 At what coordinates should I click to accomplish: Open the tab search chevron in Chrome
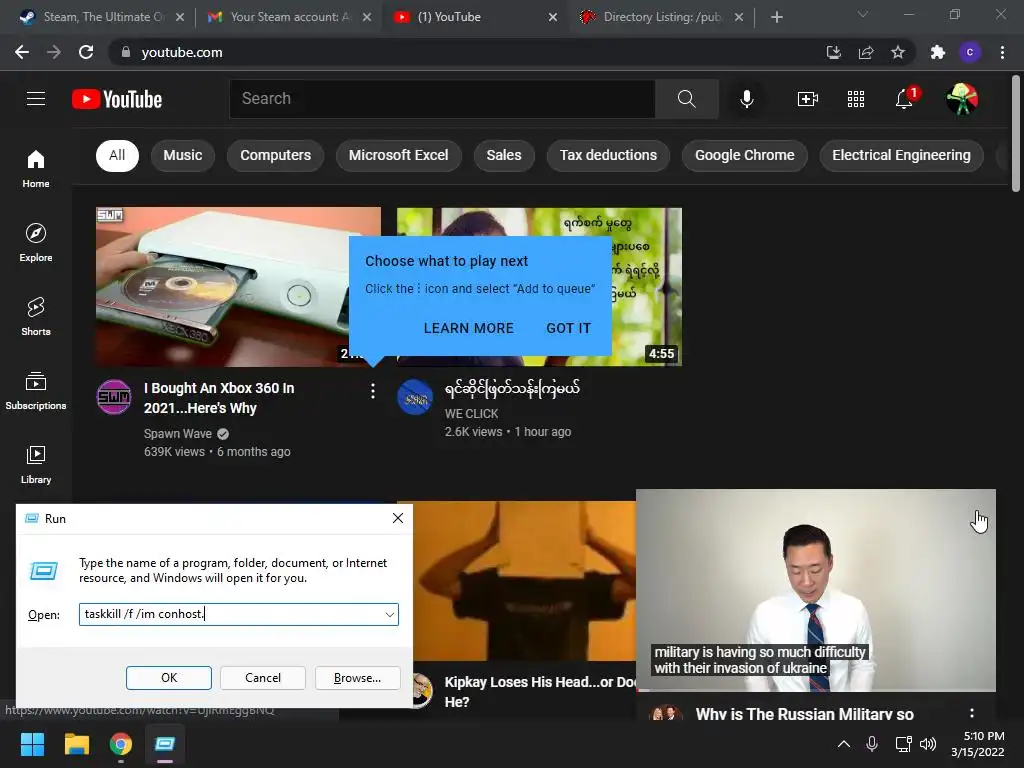pos(863,14)
